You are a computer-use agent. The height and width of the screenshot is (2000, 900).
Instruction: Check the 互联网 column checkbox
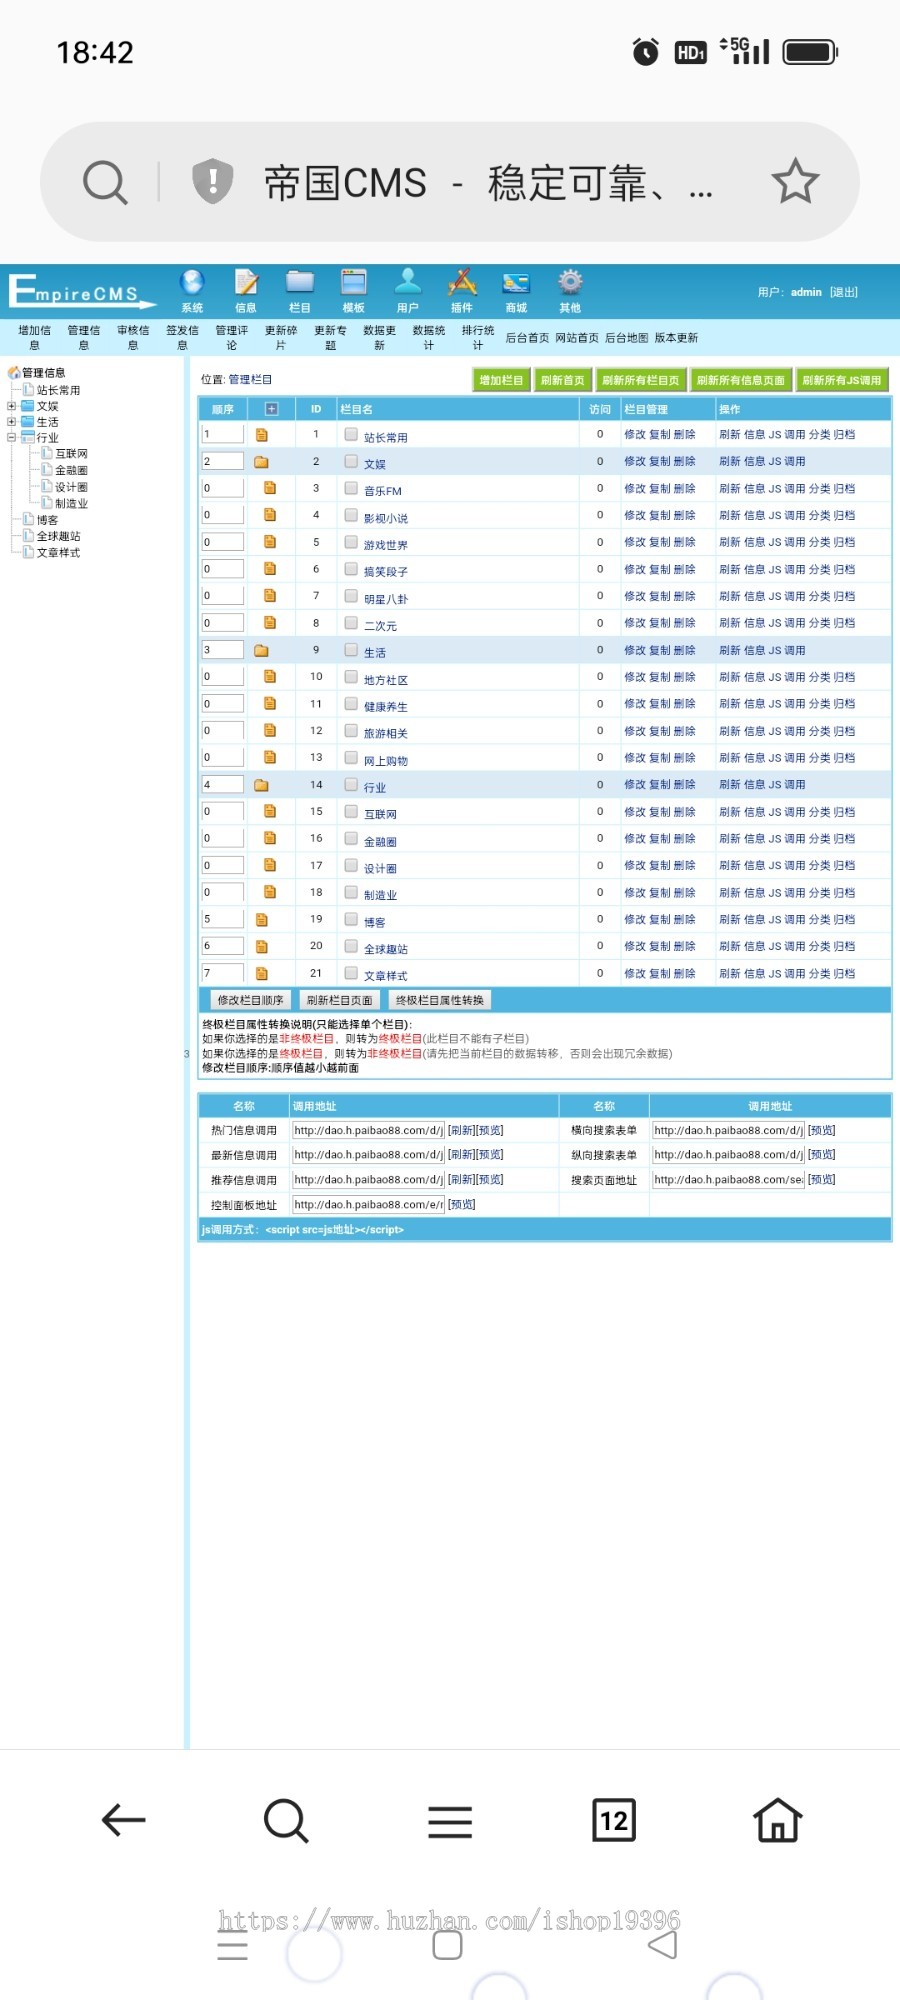point(351,811)
